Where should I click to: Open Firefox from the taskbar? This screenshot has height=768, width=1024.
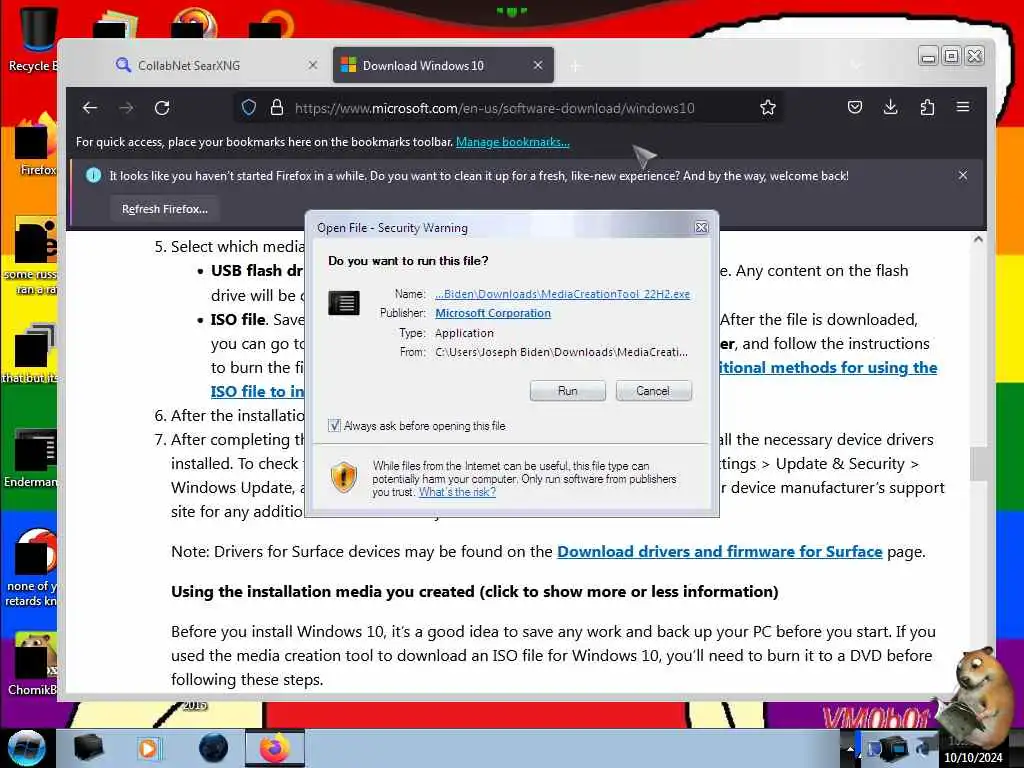coord(275,748)
